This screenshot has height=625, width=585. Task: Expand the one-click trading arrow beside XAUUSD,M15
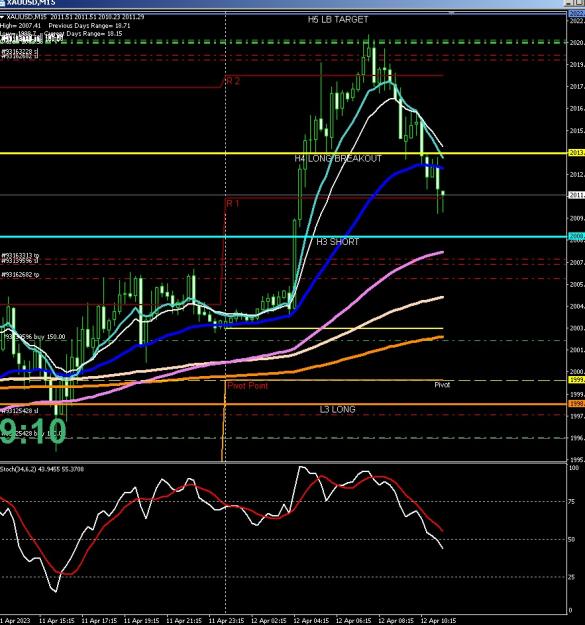[x=2, y=17]
